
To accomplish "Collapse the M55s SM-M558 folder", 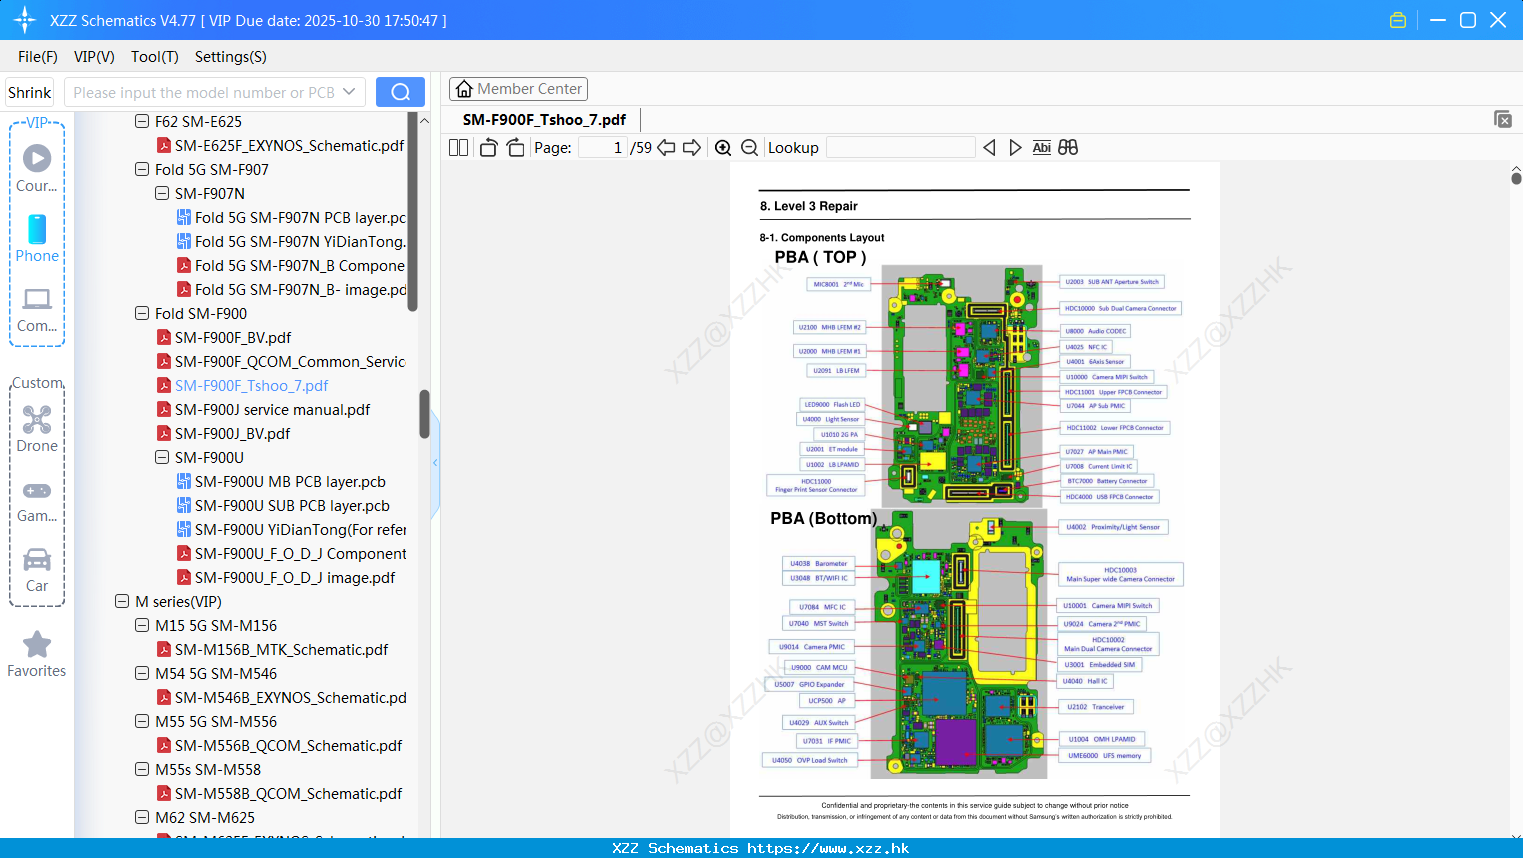I will click(142, 769).
